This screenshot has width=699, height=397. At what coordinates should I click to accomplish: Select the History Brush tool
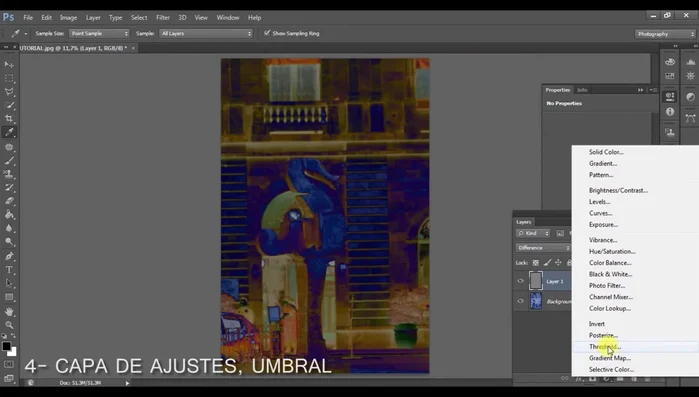point(9,187)
